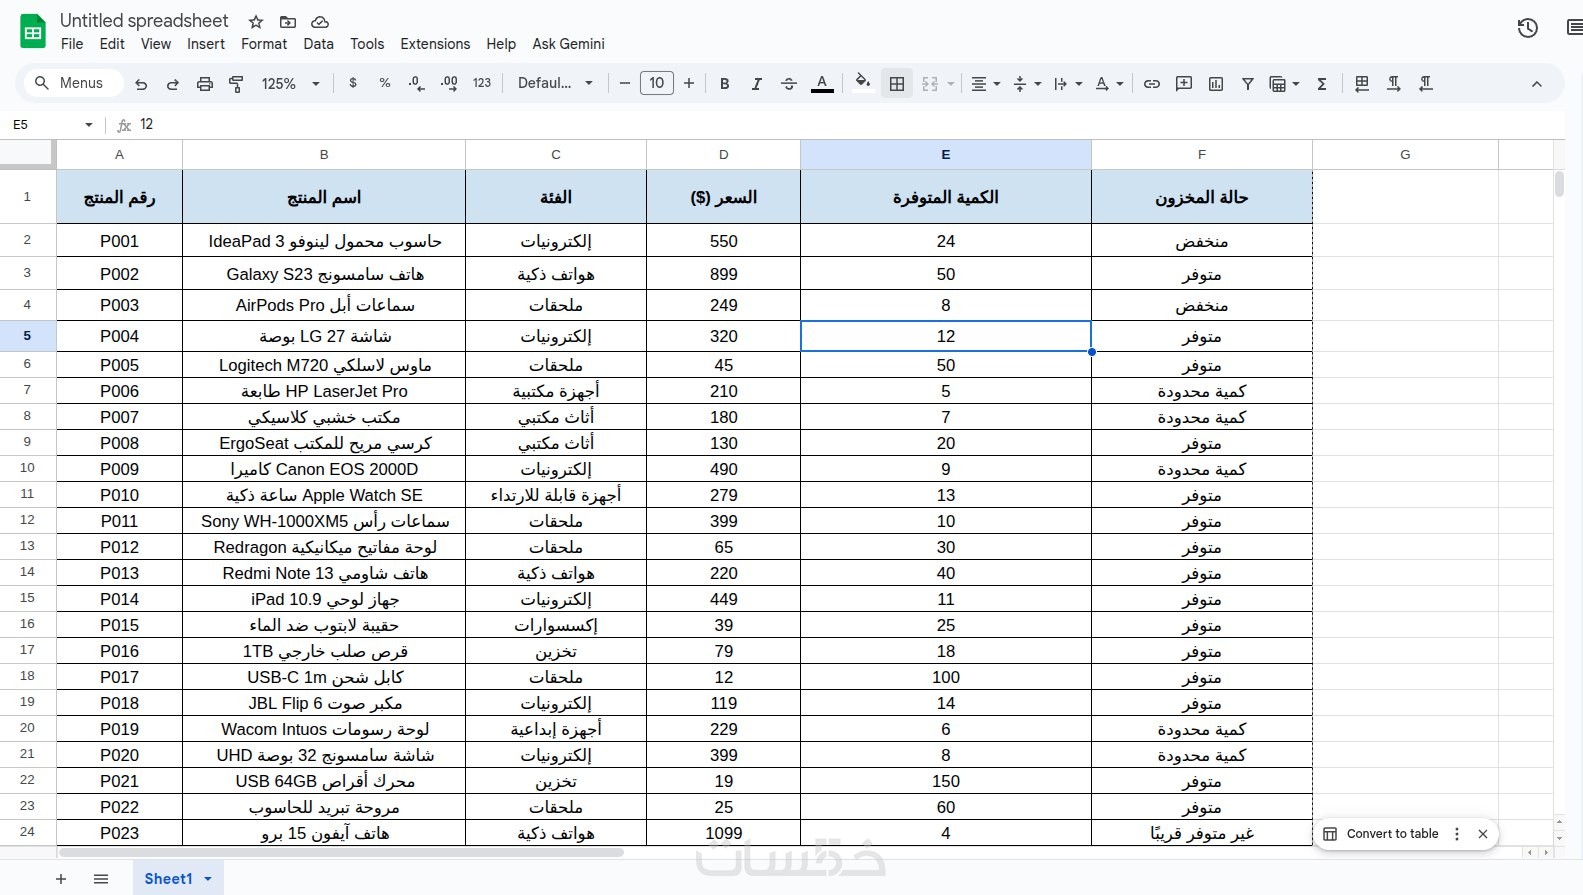Image resolution: width=1583 pixels, height=895 pixels.
Task: Open the text color picker
Action: pyautogui.click(x=822, y=84)
